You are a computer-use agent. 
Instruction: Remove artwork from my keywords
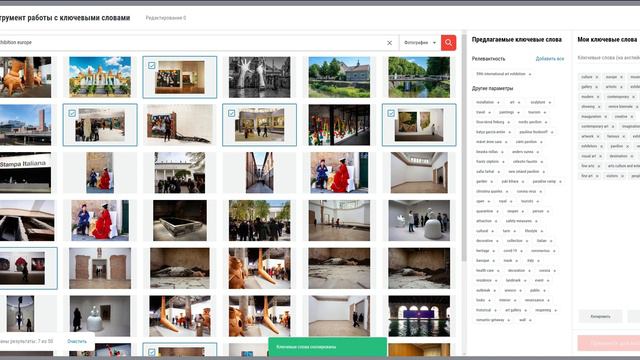tap(598, 136)
